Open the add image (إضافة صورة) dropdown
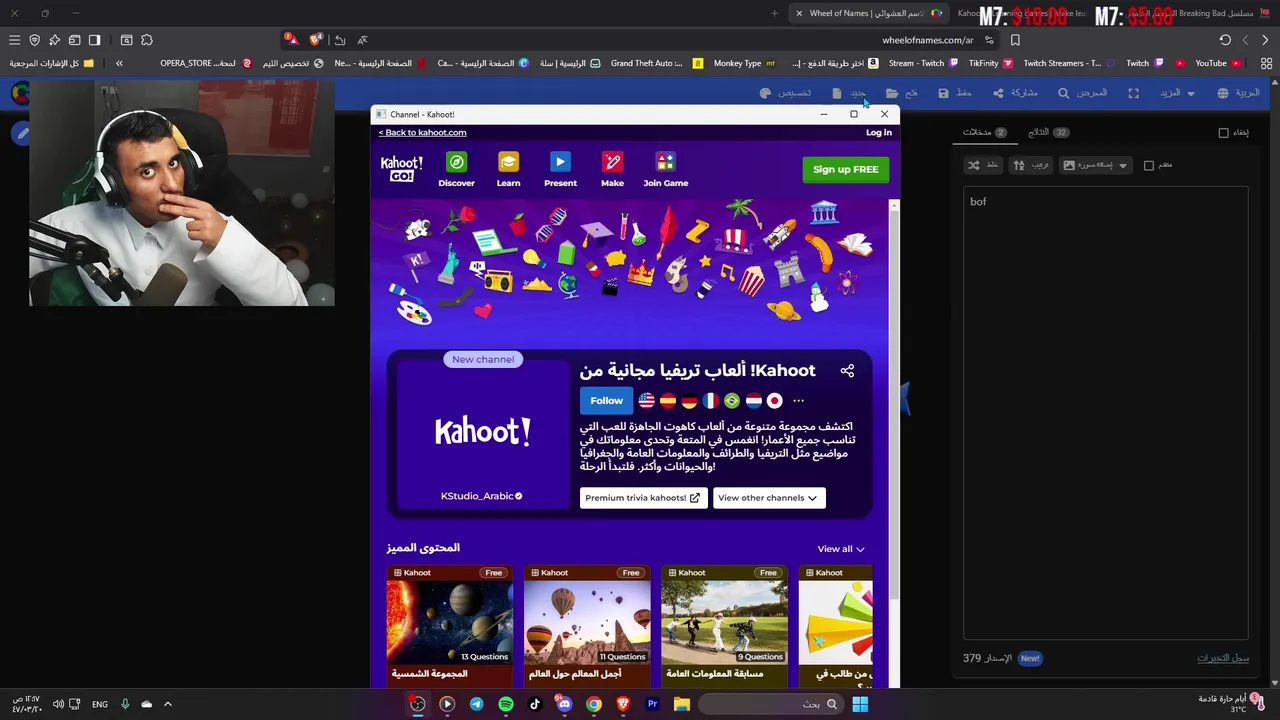Viewport: 1280px width, 720px height. pyautogui.click(x=1095, y=165)
